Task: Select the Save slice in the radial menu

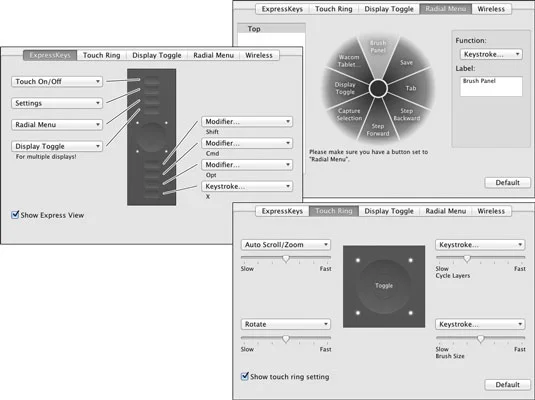Action: point(406,62)
